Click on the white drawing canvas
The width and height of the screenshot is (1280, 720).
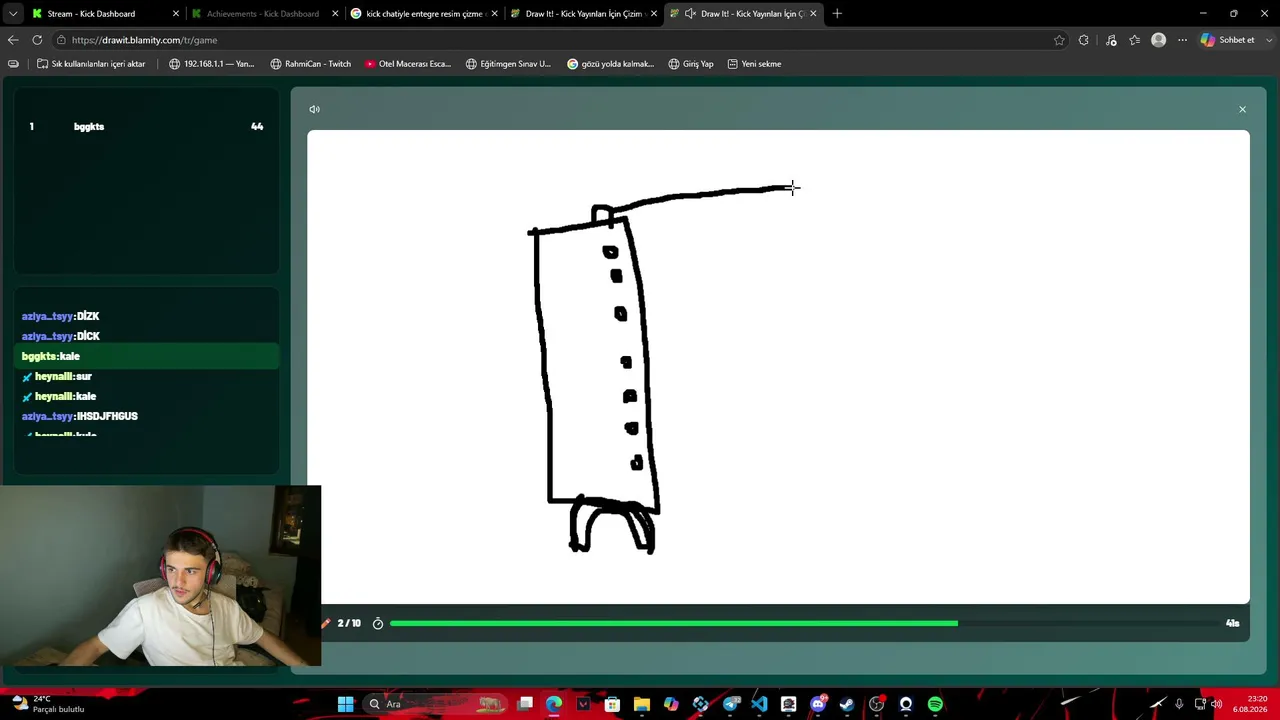coord(778,367)
